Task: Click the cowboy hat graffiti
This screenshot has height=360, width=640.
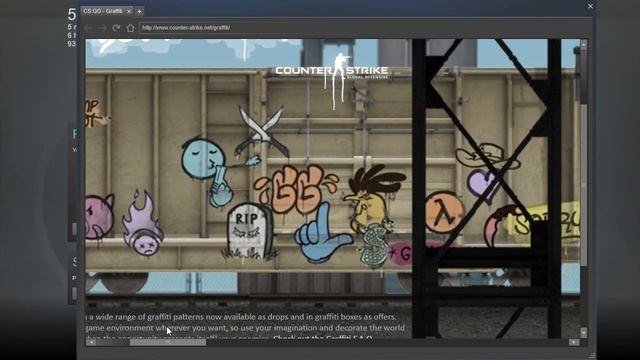Action: (487, 156)
